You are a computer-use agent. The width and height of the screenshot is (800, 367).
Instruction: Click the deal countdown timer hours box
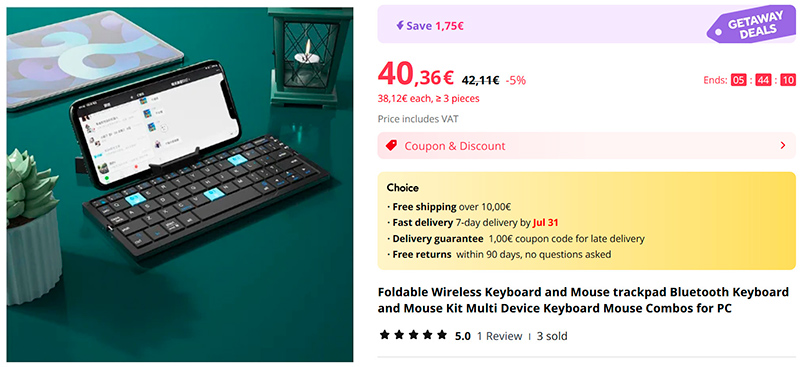click(738, 80)
